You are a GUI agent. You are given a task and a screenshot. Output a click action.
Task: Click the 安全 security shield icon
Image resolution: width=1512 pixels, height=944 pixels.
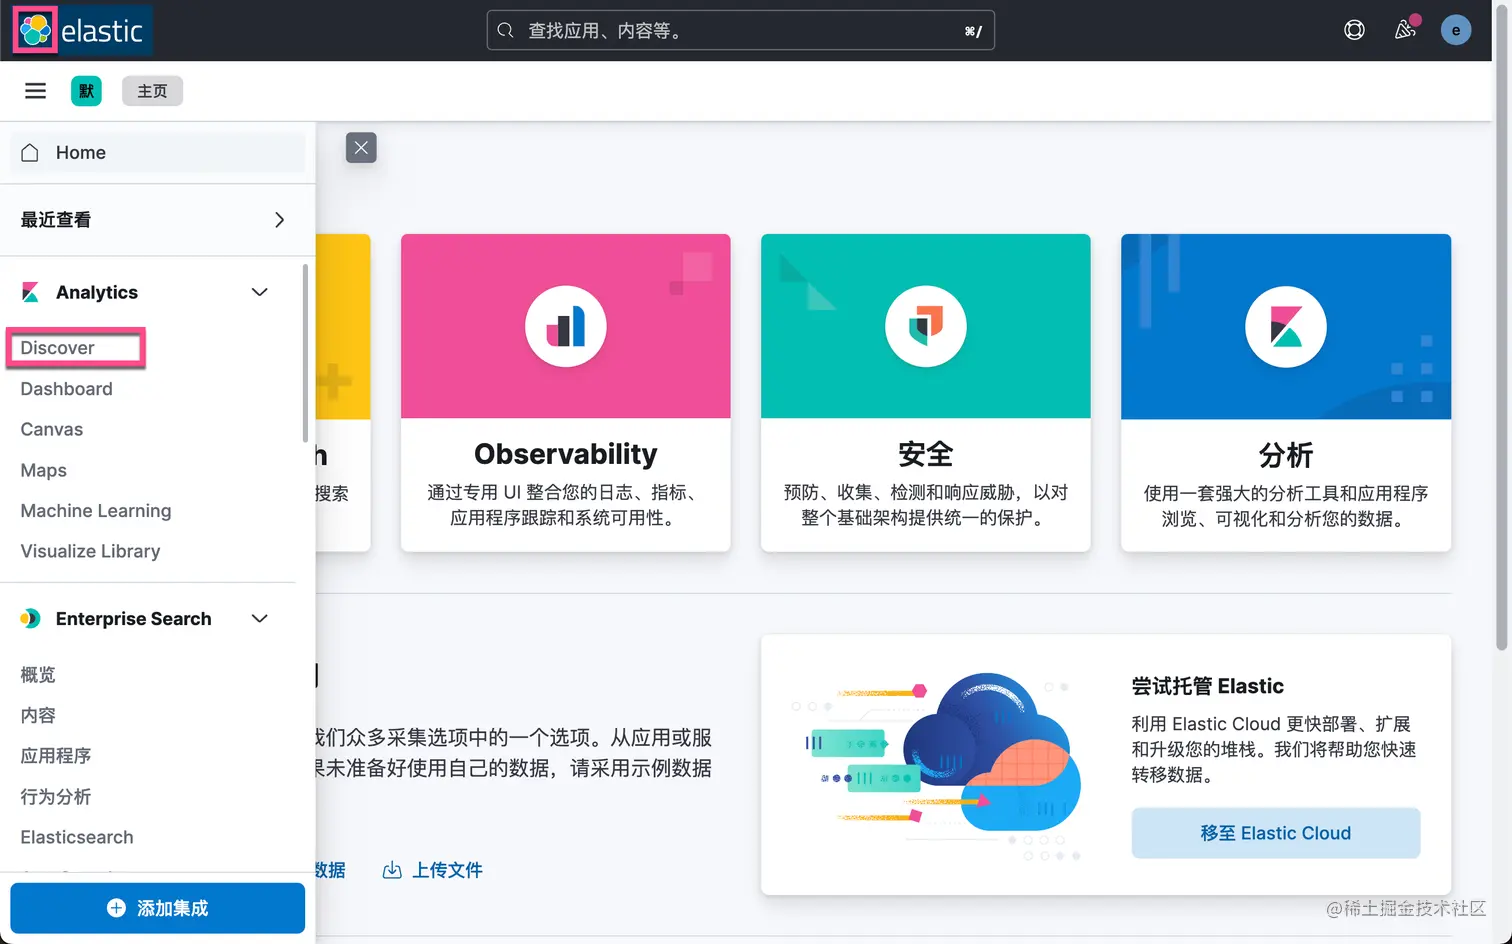926,326
